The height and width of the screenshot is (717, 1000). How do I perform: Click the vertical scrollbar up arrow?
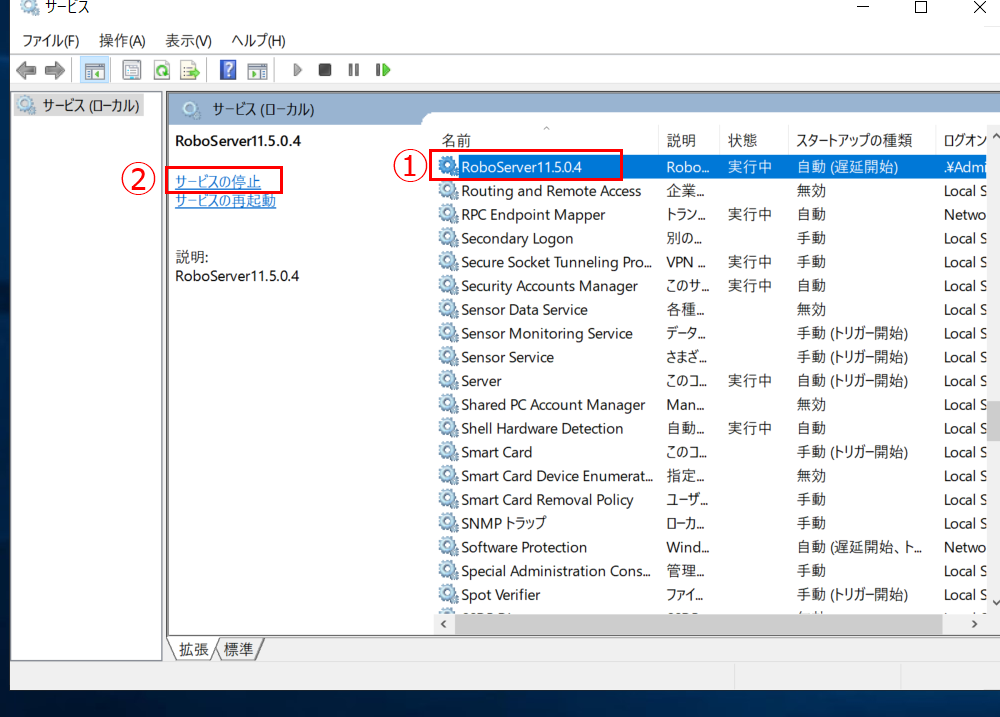point(995,136)
